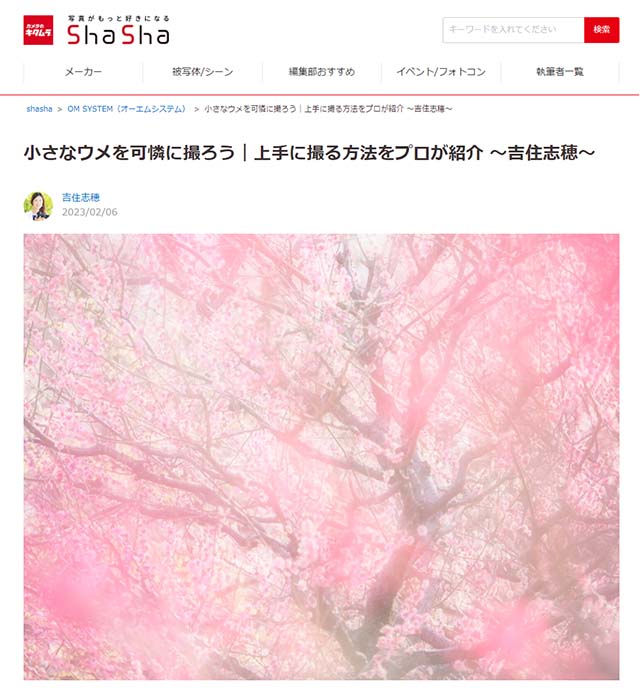The height and width of the screenshot is (700, 640).
Task: Click the 2023/02/06 publication date
Action: tap(90, 212)
